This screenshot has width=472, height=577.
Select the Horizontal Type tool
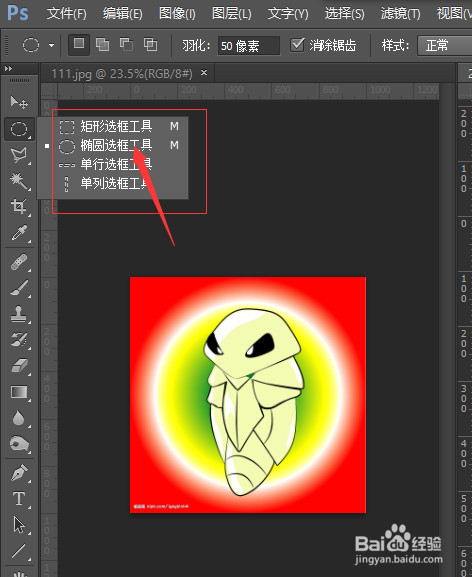pos(19,499)
